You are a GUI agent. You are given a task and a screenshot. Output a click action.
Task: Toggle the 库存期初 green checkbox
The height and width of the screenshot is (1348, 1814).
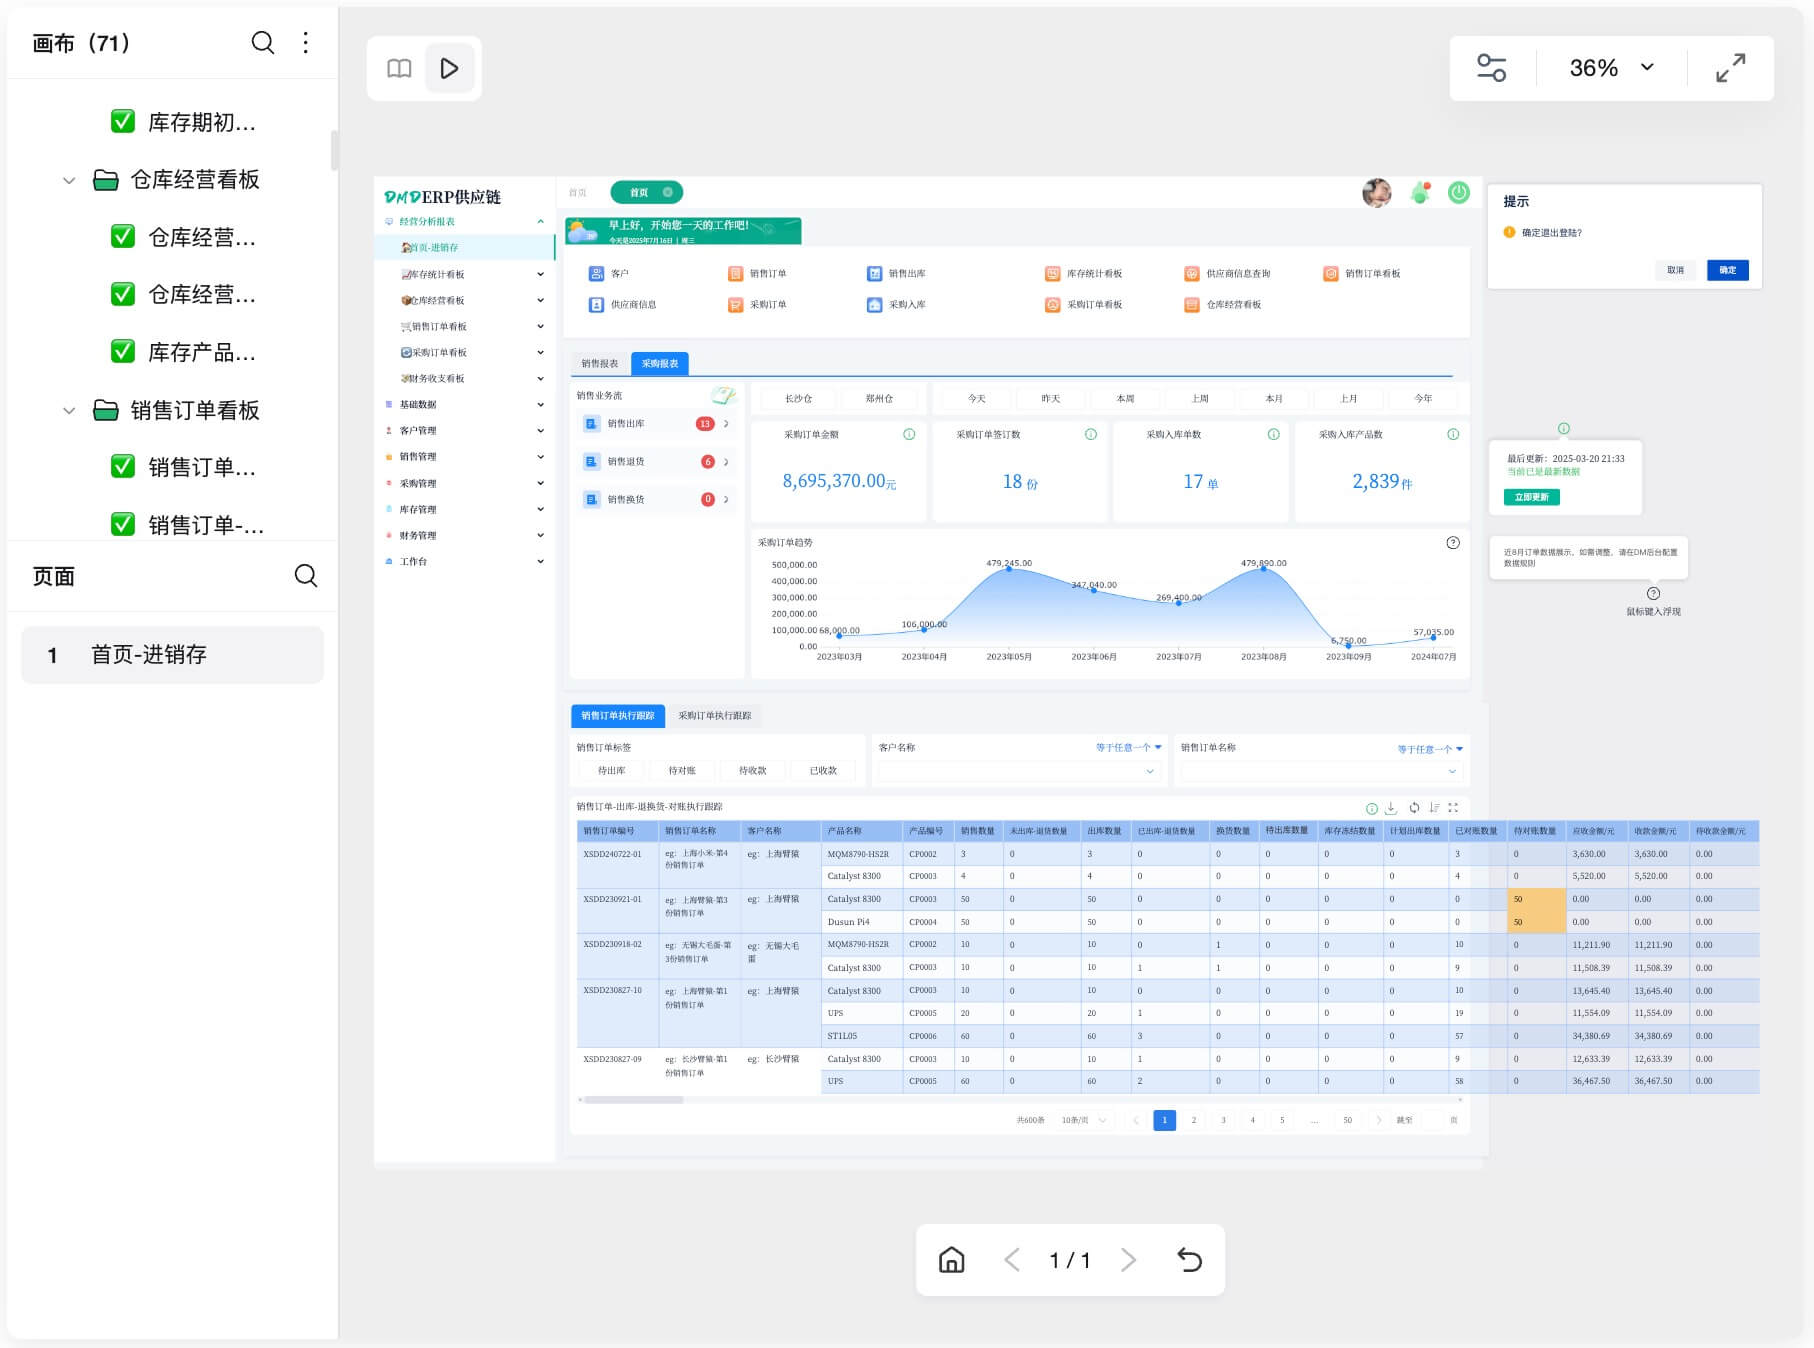123,122
